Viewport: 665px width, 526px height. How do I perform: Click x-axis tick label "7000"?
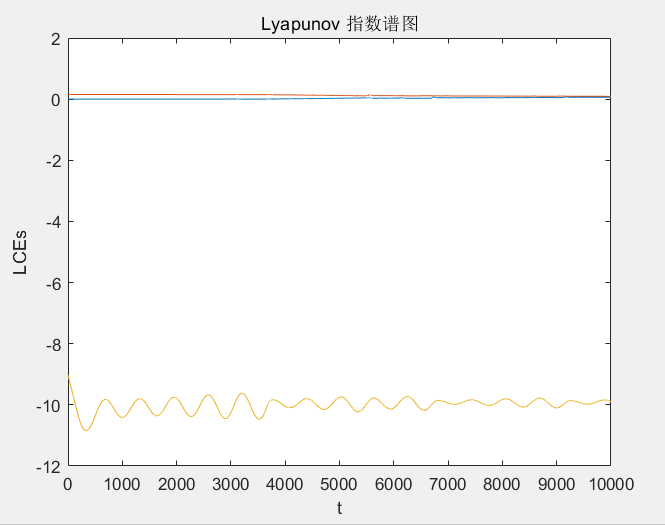pos(447,484)
